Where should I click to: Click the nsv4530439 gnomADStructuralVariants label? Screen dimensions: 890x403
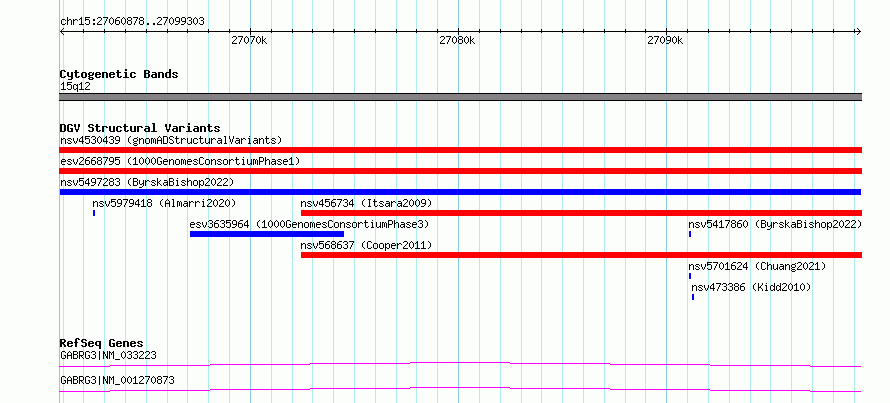[171, 140]
